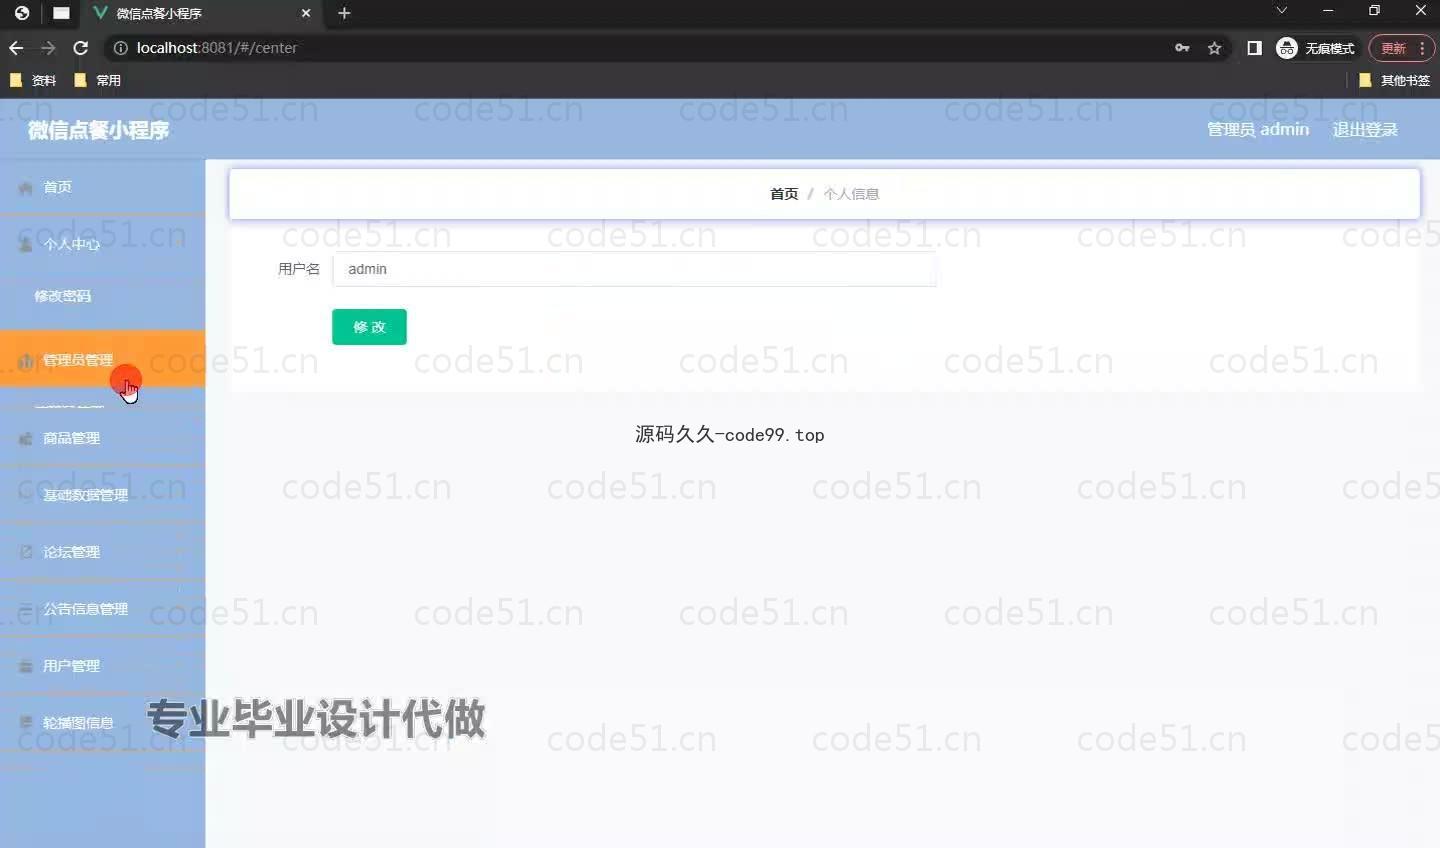Click the globe icon at top-left of title bar
Screen dimensions: 1440x848
pyautogui.click(x=22, y=13)
